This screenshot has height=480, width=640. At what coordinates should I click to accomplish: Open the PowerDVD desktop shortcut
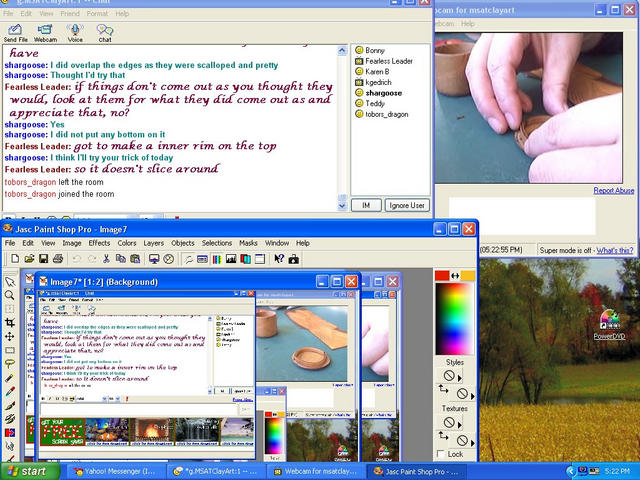(609, 325)
